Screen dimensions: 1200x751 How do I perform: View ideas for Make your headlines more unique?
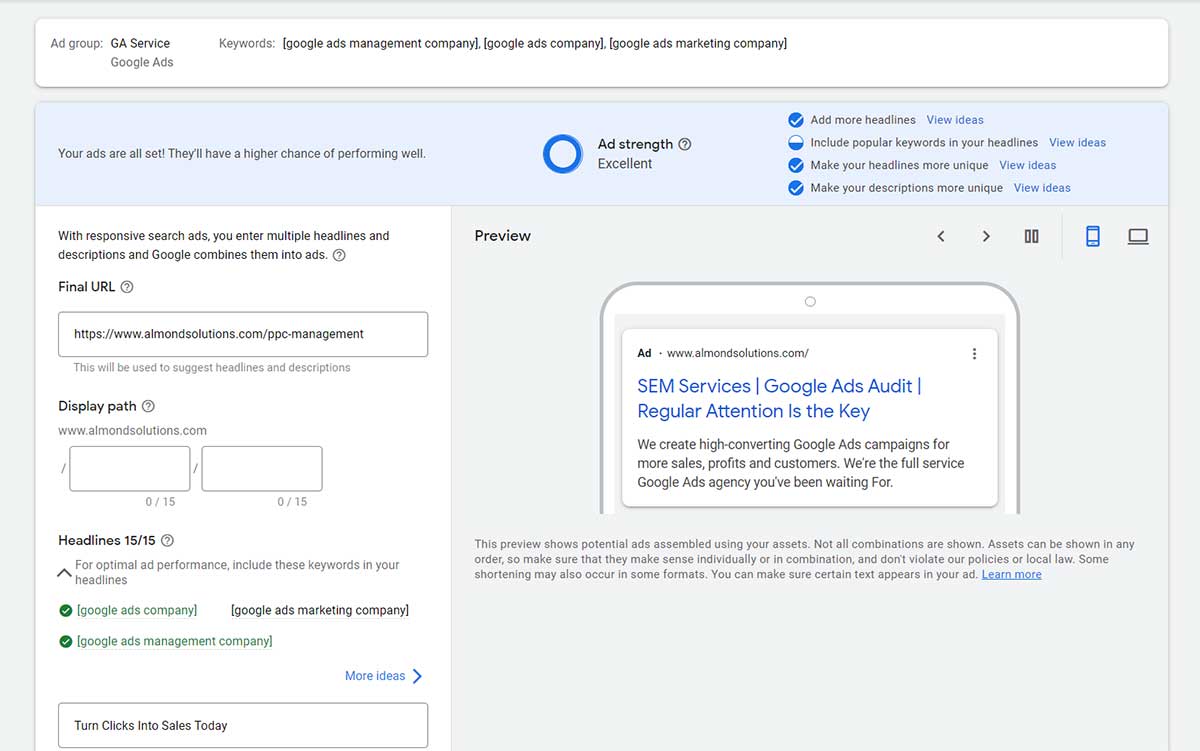point(1027,165)
